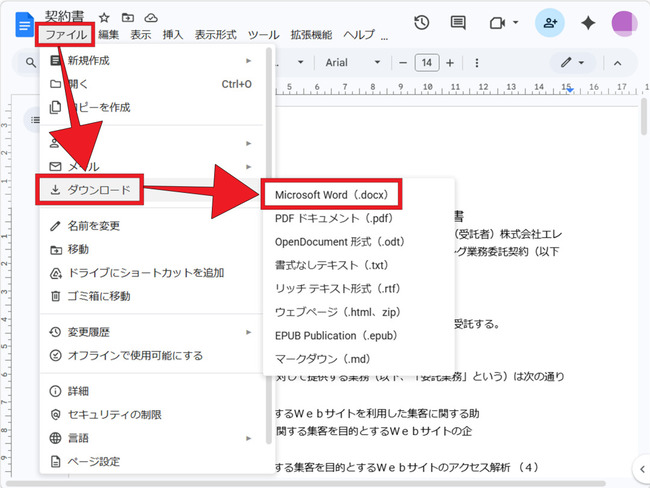Expand the 言語 submenu
650x488 pixels.
tap(152, 438)
